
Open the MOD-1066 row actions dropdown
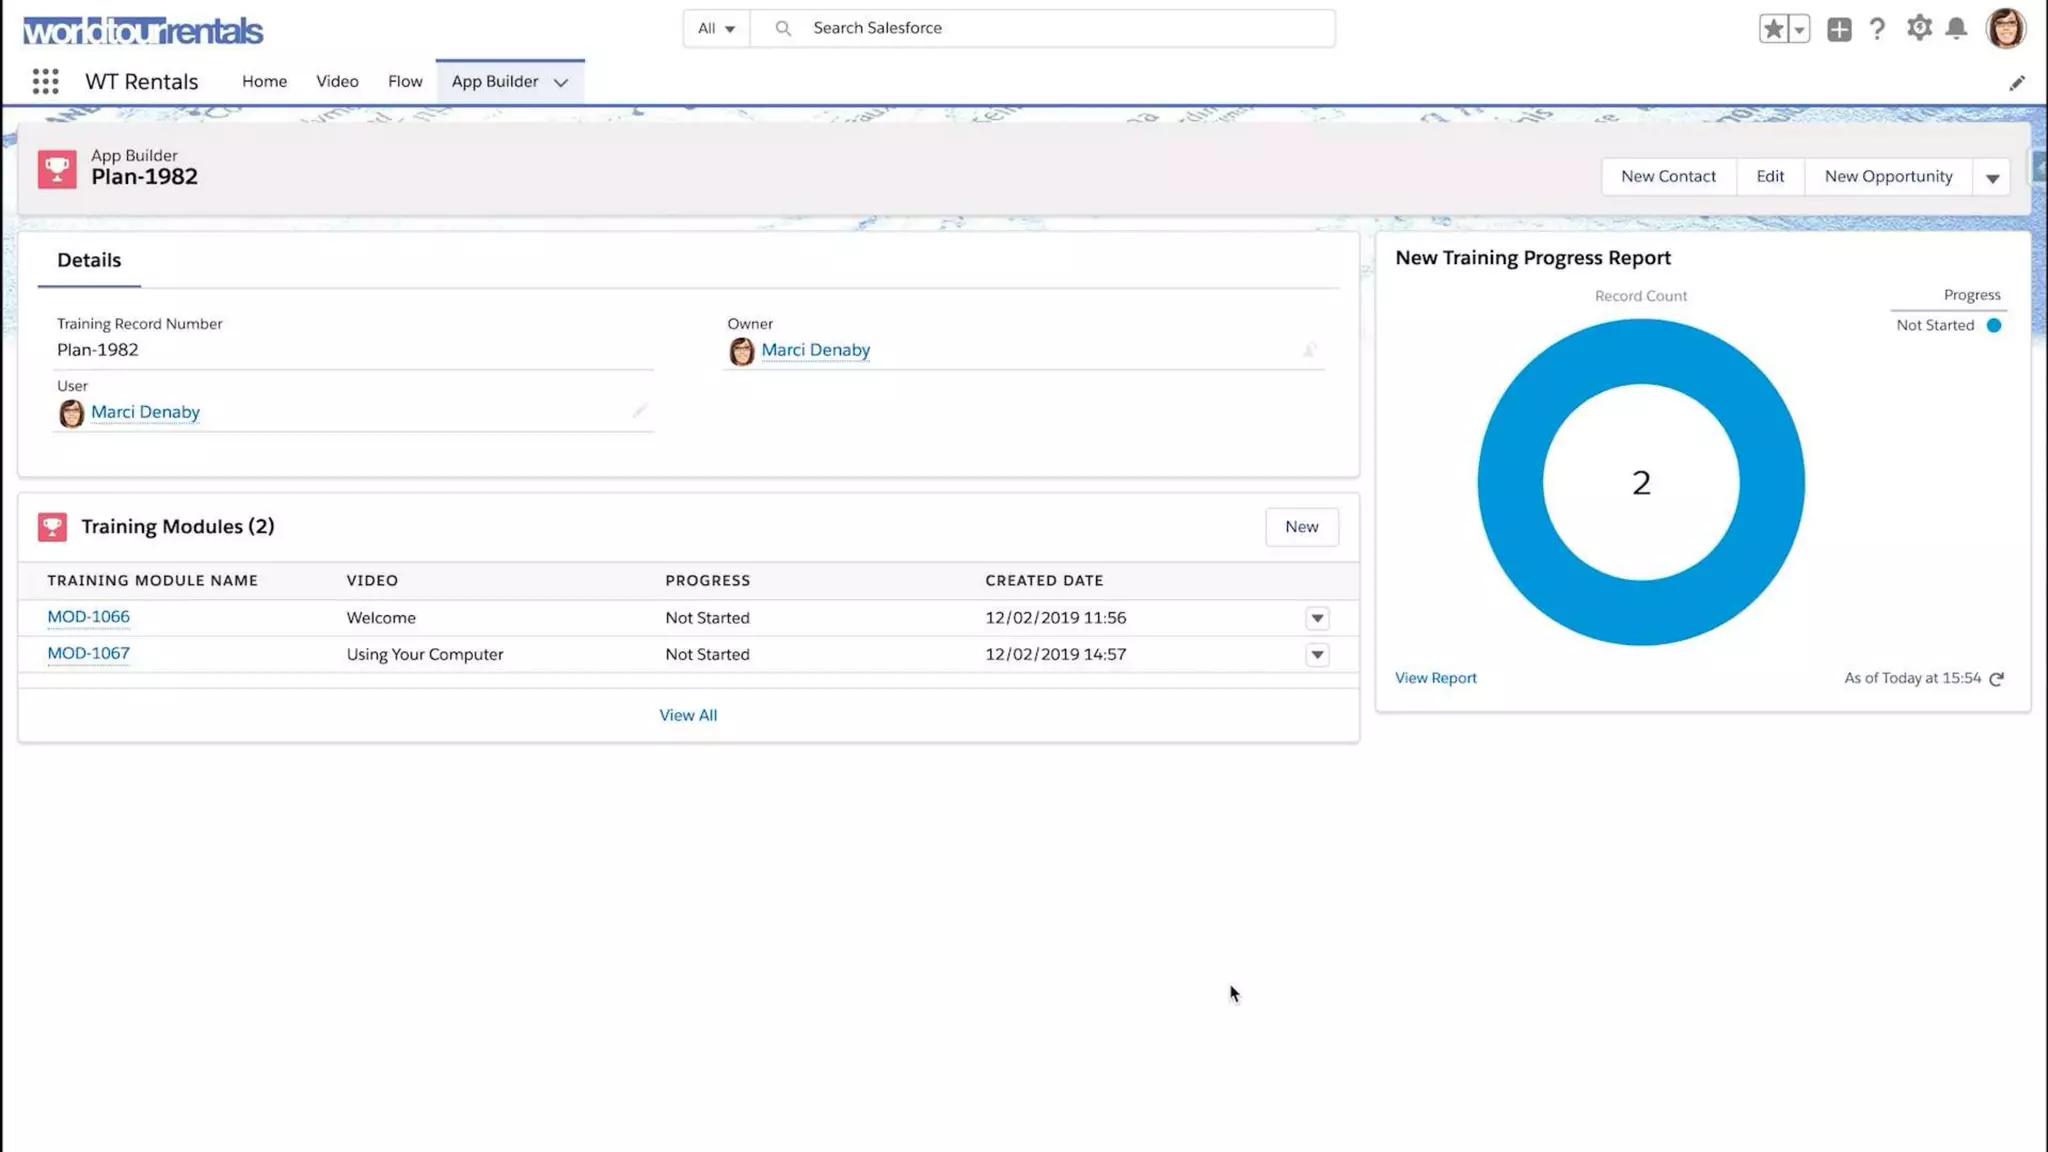click(1317, 618)
